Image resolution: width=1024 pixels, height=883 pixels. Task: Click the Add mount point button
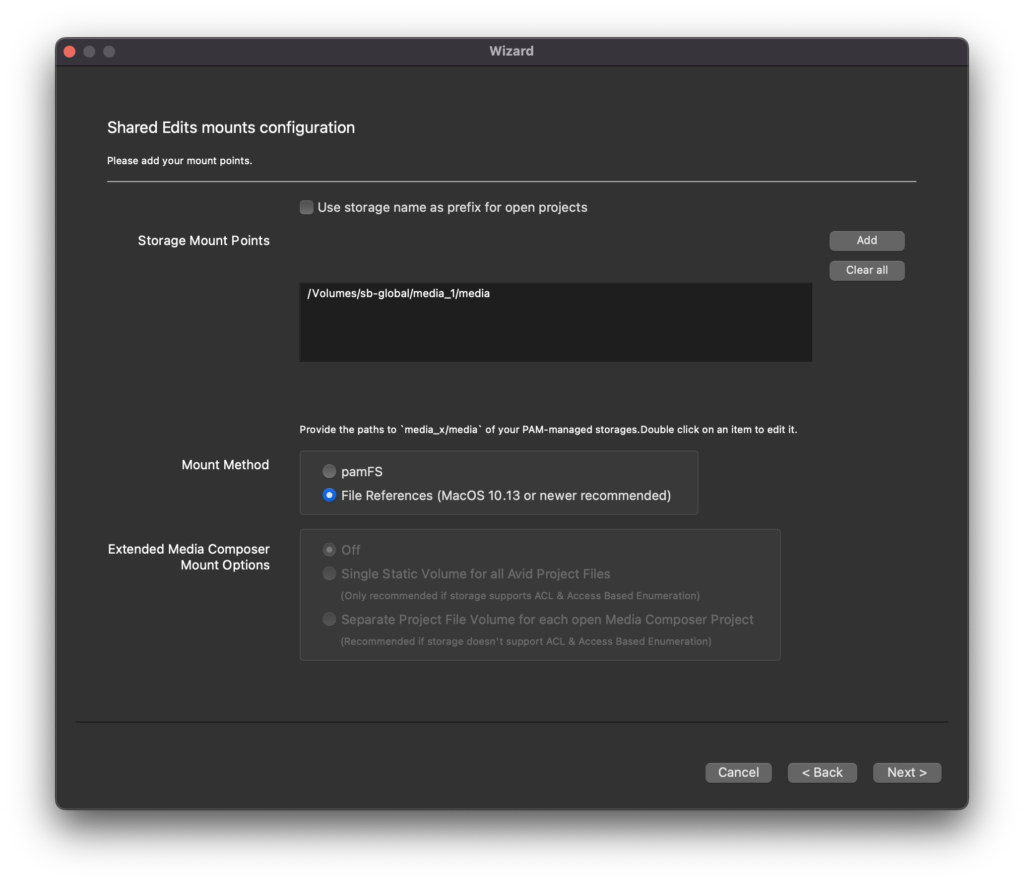(866, 240)
